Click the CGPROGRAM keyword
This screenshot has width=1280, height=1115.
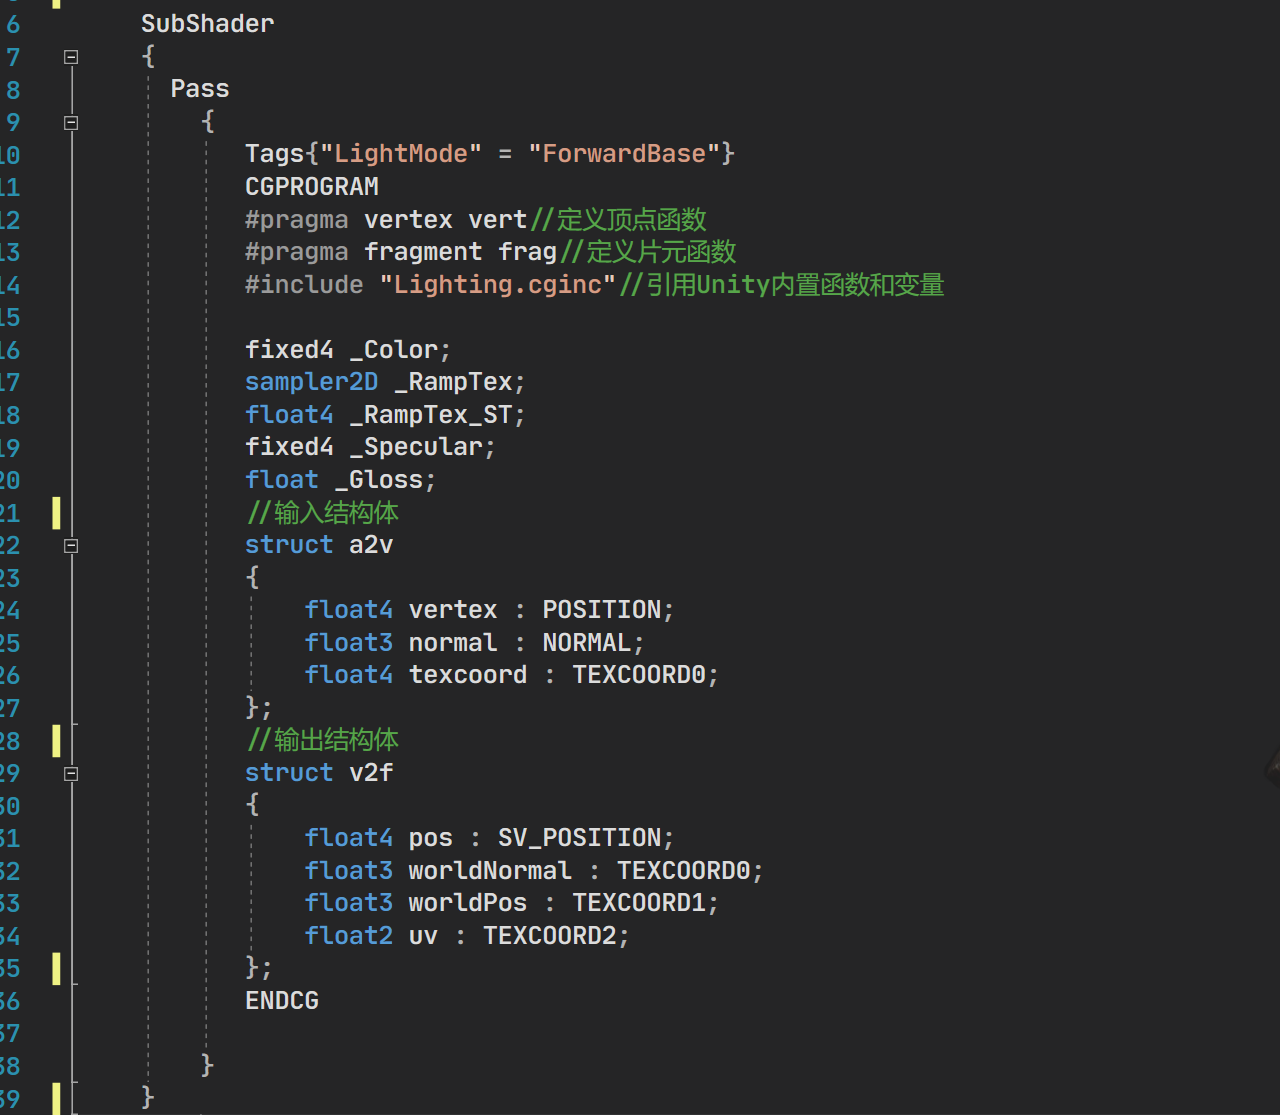click(x=312, y=187)
